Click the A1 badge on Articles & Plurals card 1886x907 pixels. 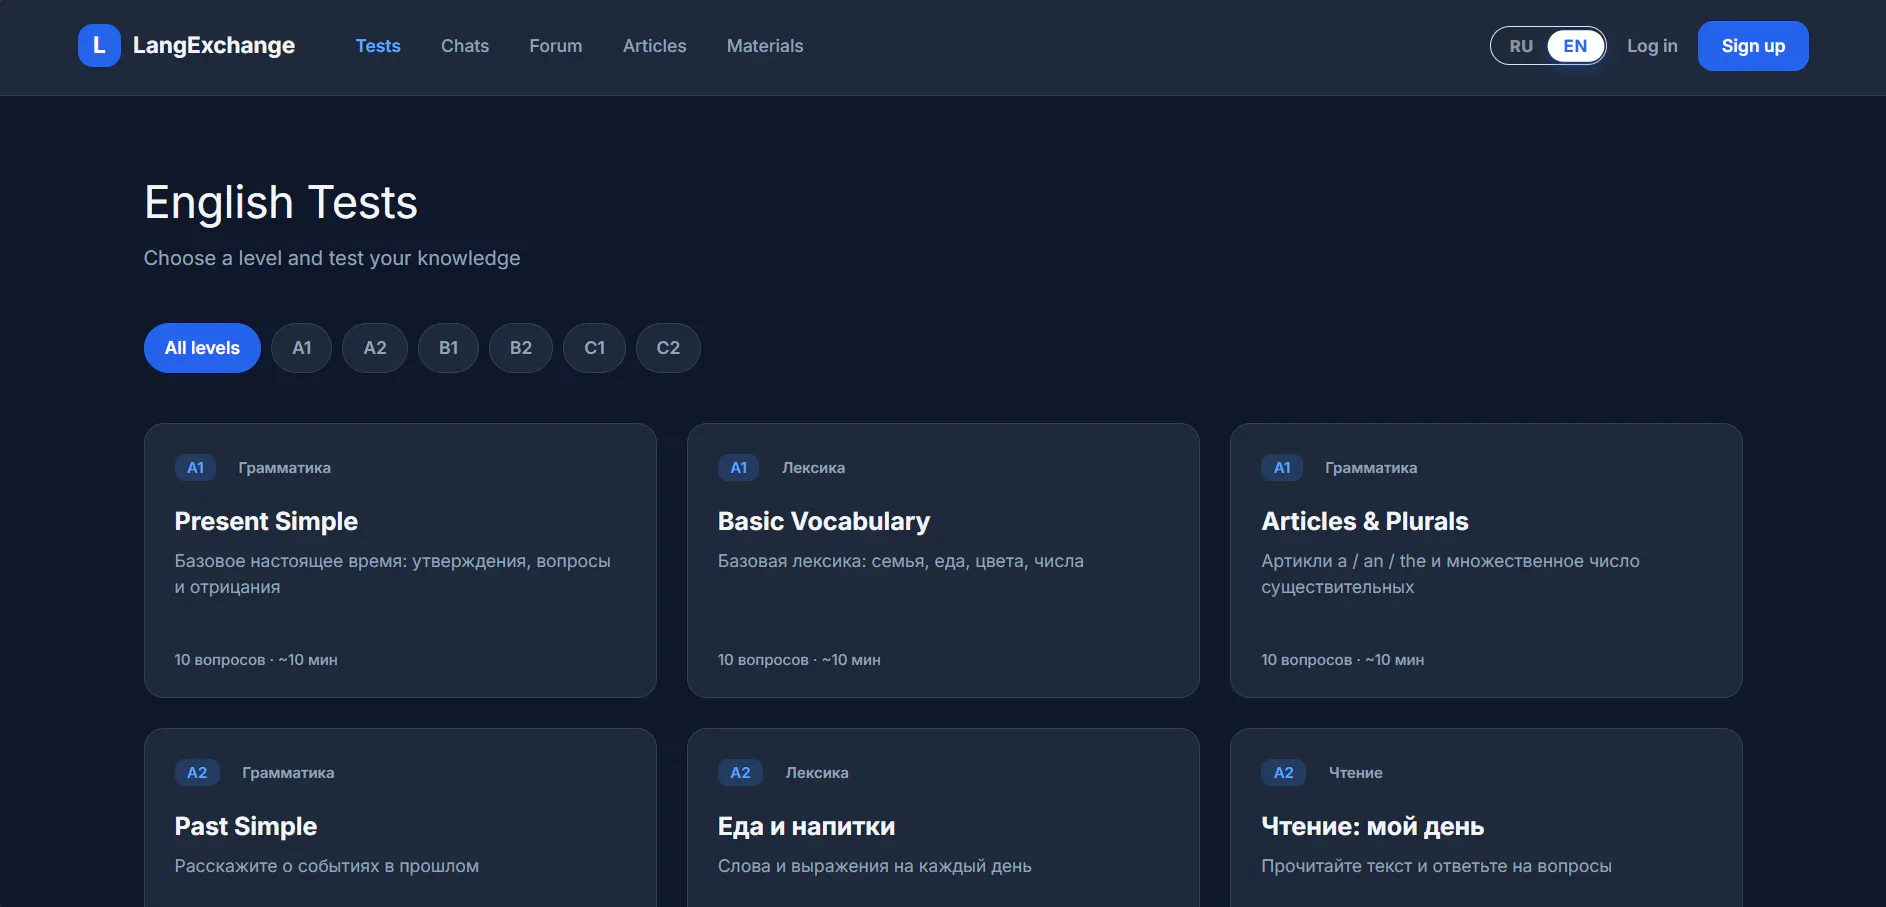(x=1282, y=468)
